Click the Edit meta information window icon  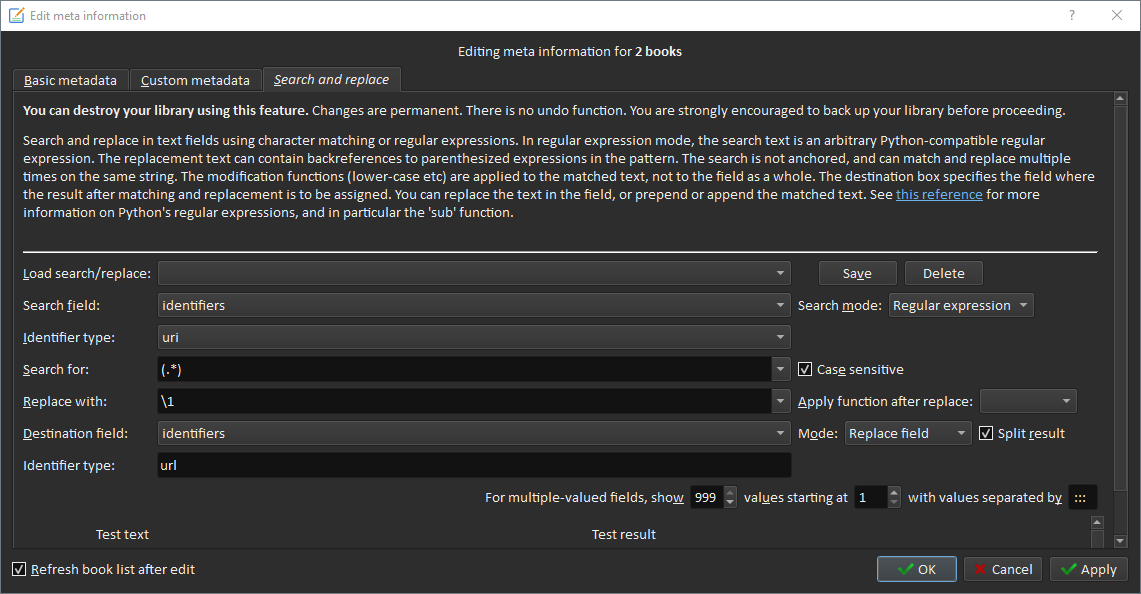[16, 16]
